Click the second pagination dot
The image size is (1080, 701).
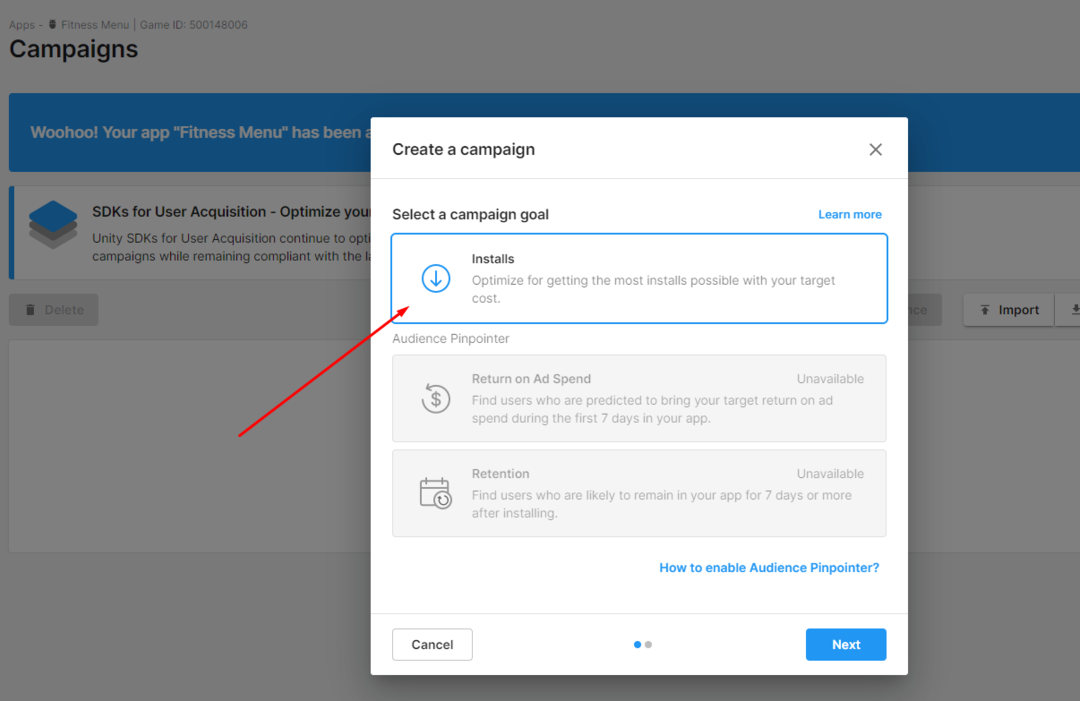(648, 645)
